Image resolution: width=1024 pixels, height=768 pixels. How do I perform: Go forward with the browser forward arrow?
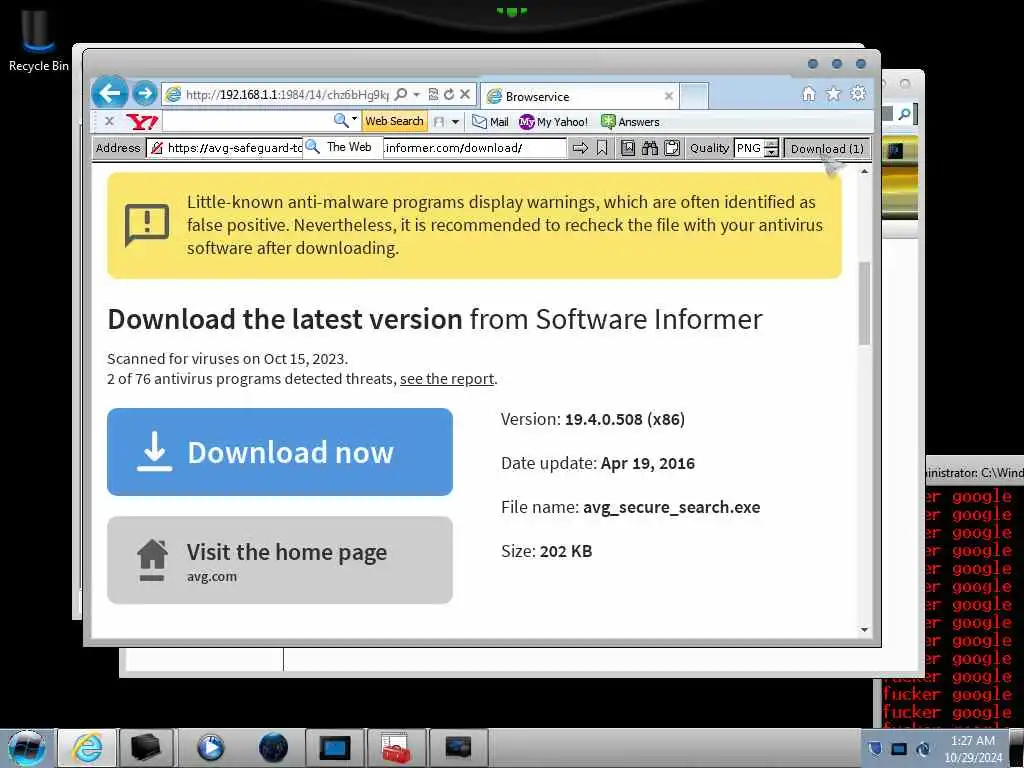coord(145,94)
